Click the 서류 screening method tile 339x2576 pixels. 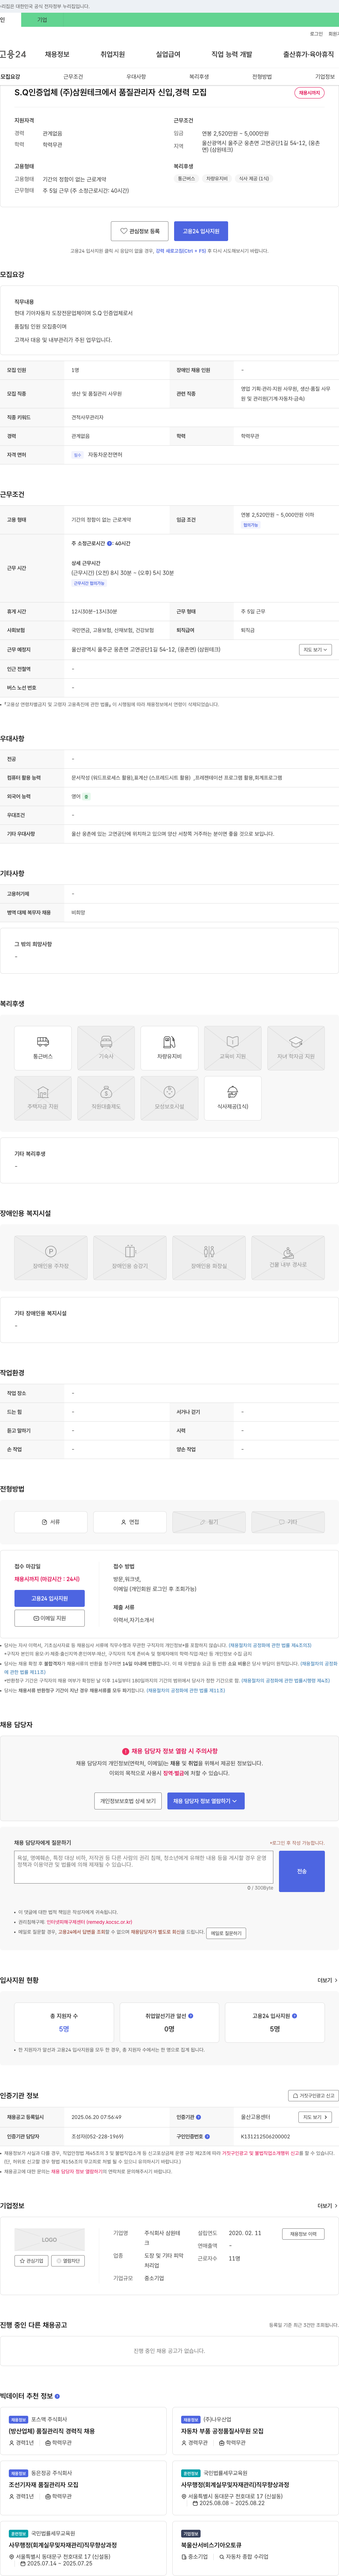click(51, 1522)
